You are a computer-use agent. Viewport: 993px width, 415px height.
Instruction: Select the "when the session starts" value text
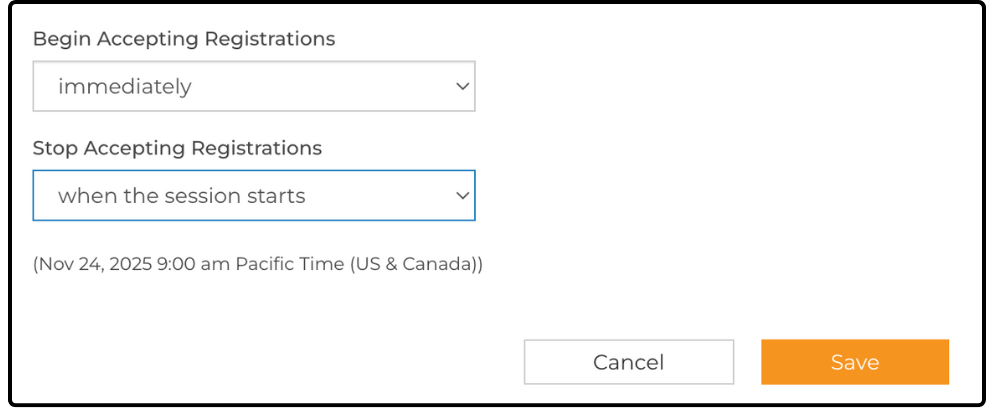coord(181,196)
